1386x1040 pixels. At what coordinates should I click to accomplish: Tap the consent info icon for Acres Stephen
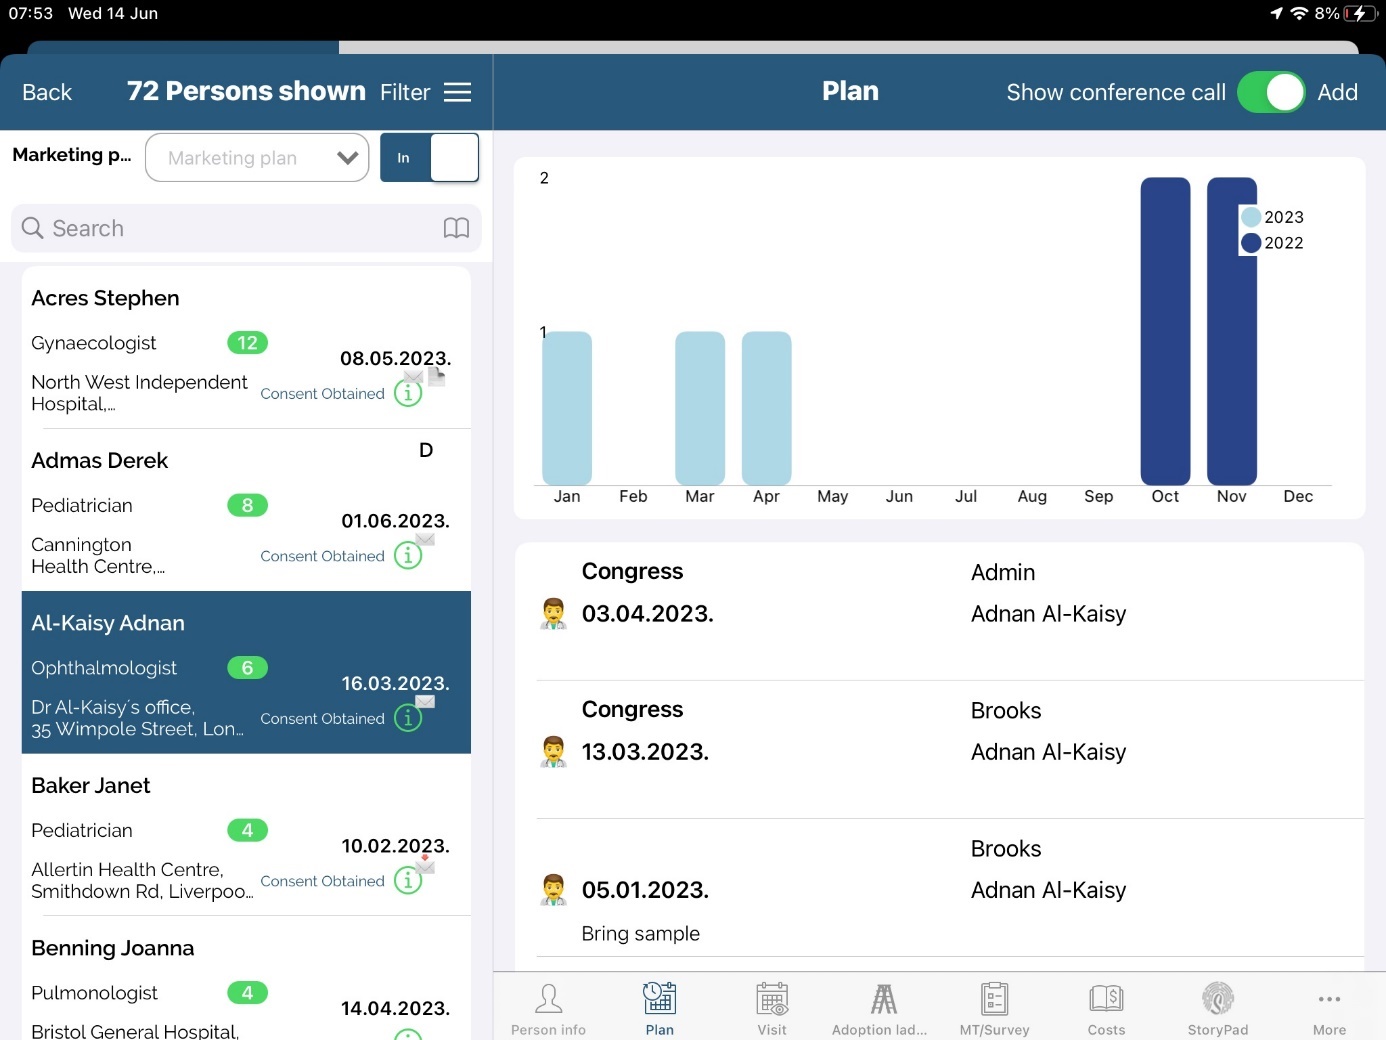(x=408, y=393)
